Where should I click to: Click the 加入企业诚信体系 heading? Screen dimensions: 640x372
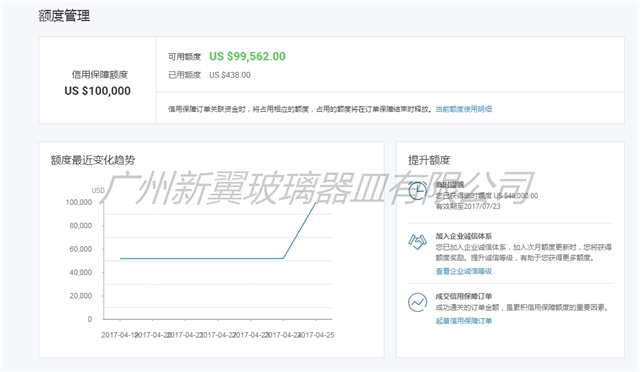[463, 236]
